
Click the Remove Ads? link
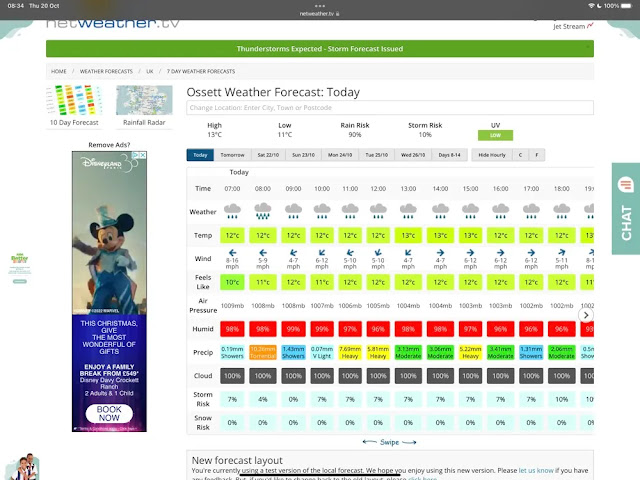(x=109, y=145)
